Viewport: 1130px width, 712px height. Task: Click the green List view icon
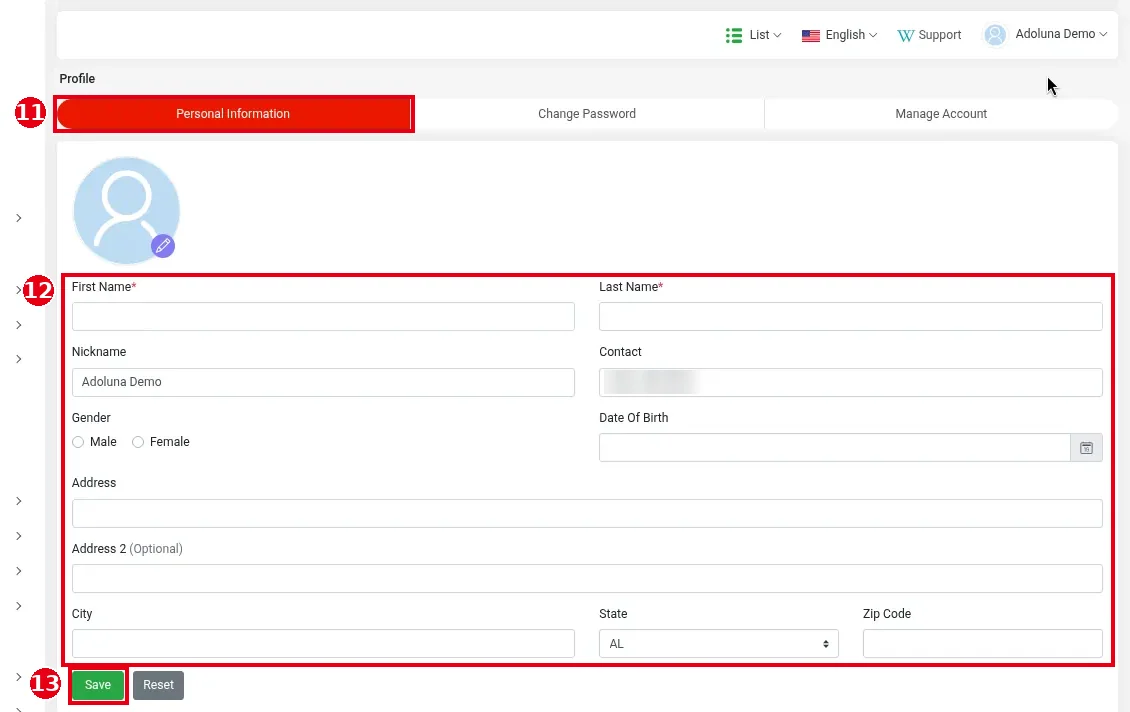click(x=734, y=35)
